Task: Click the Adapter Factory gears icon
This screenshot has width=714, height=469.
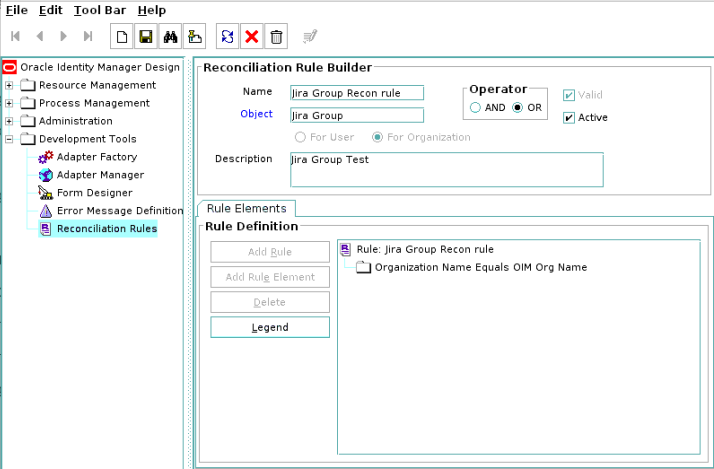Action: click(46, 157)
